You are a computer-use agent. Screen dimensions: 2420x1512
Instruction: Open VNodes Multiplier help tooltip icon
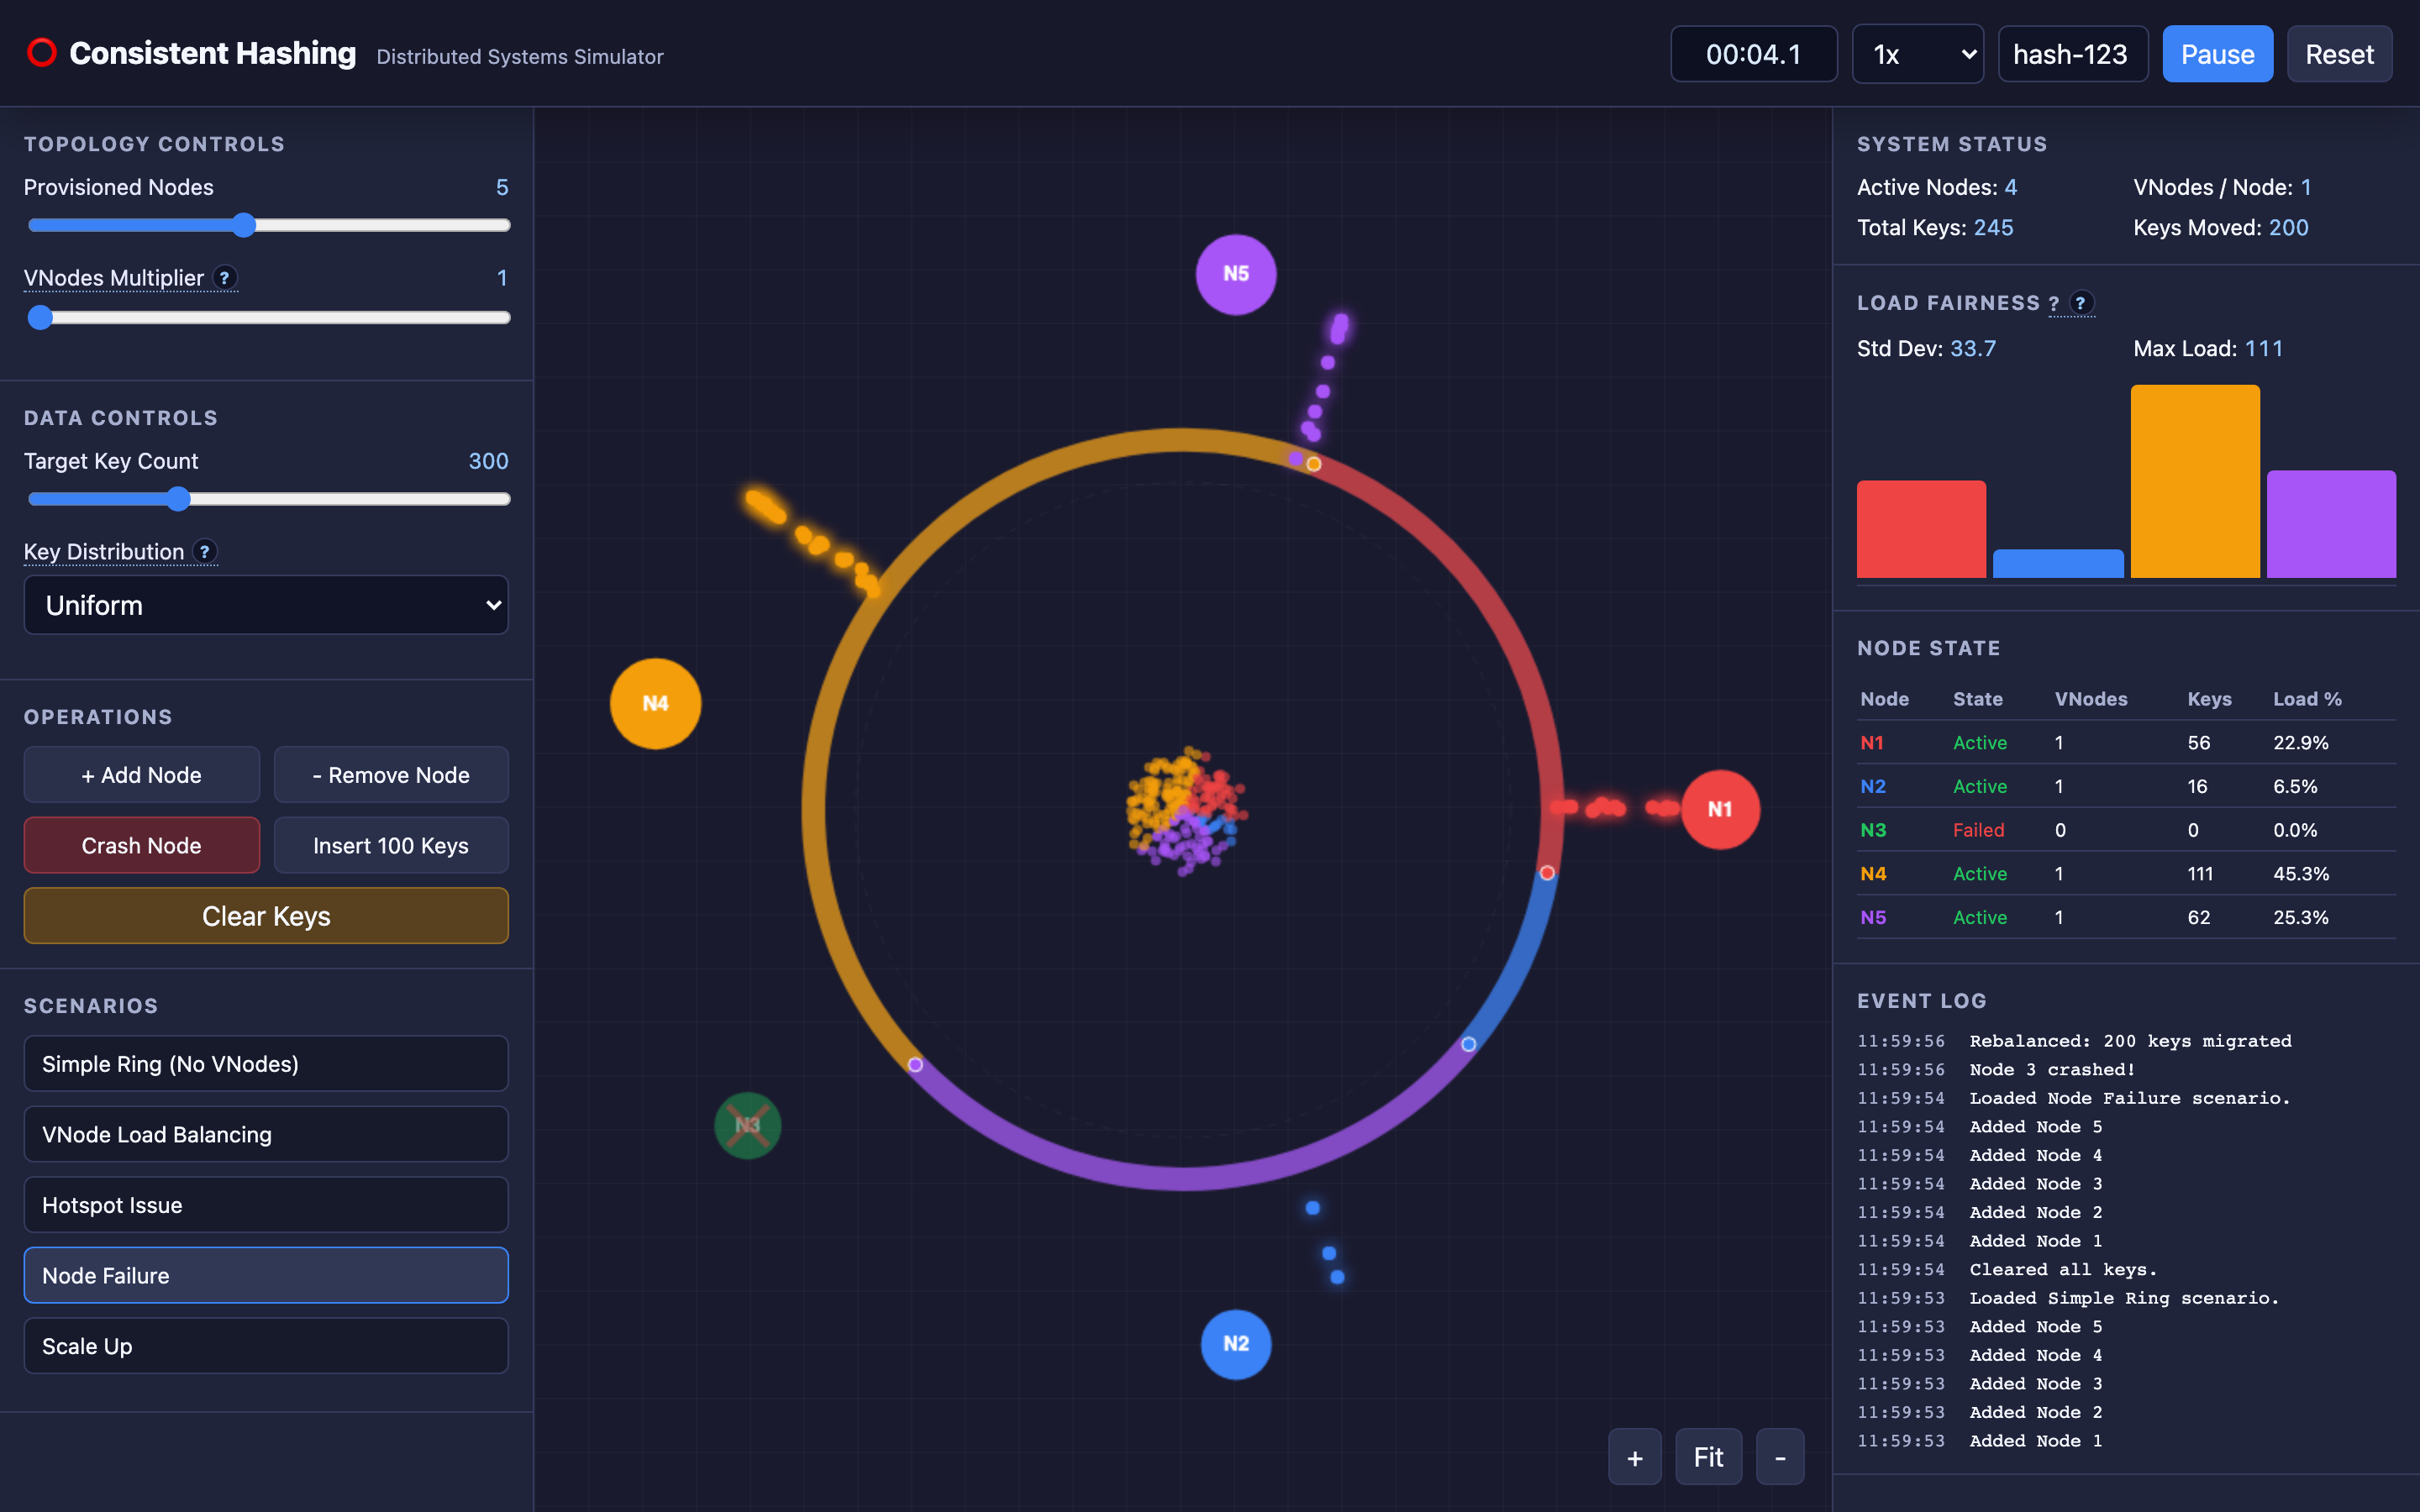coord(225,278)
